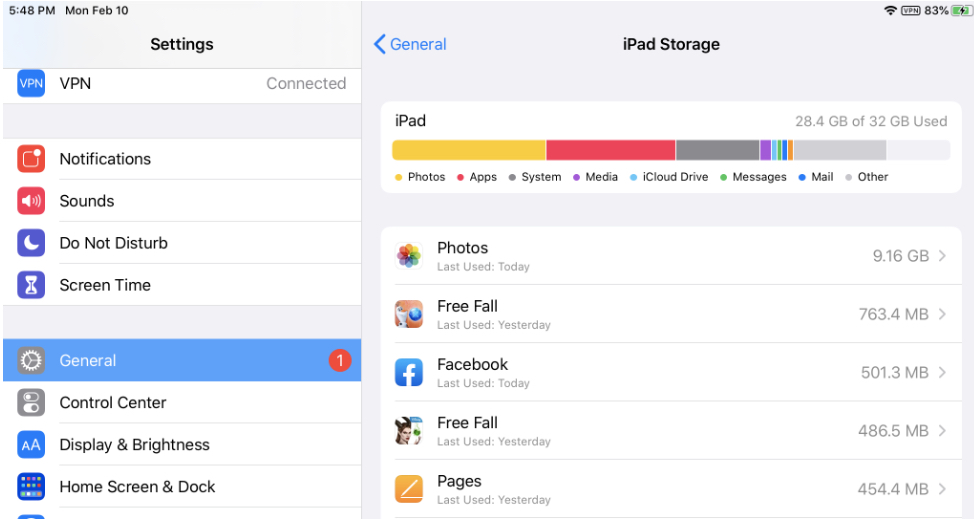Tap the '486.5 MB' size value

[893, 431]
